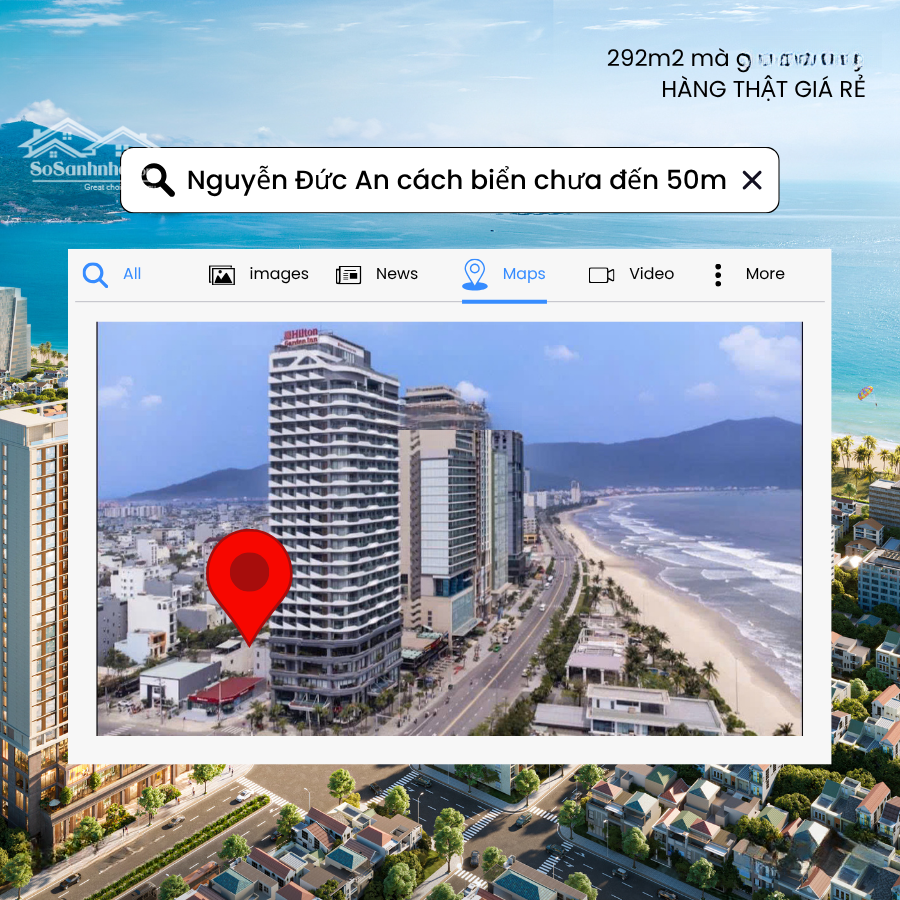900x900 pixels.
Task: Click the More label text
Action: click(765, 274)
